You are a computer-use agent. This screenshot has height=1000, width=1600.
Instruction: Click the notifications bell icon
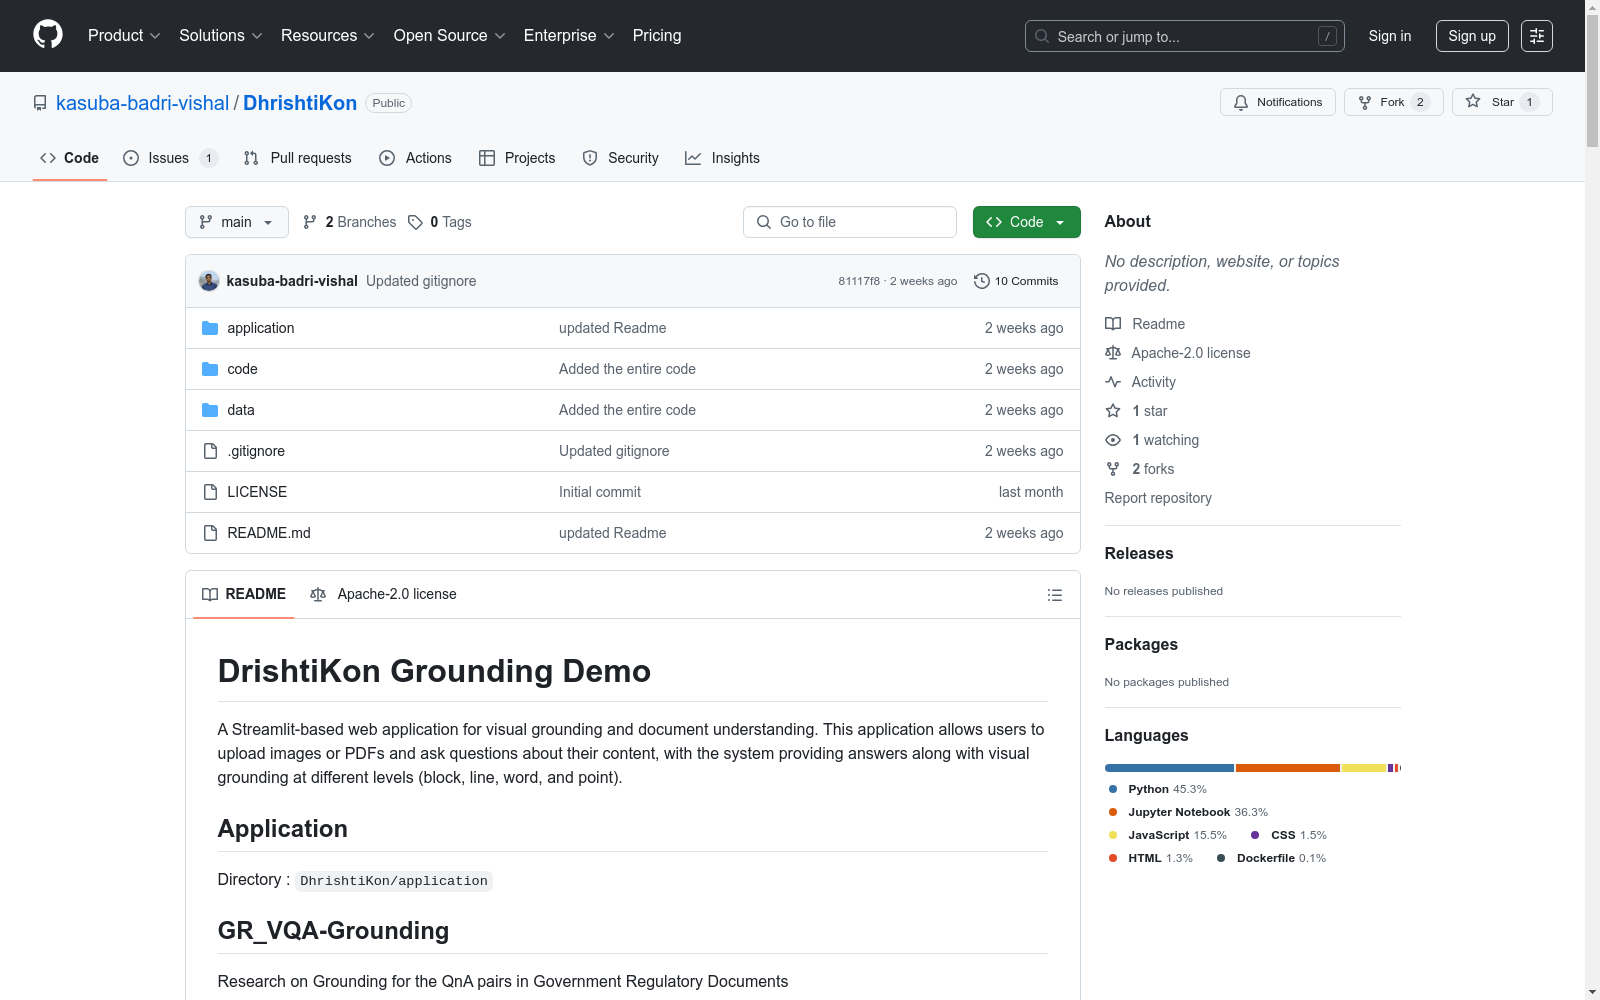pyautogui.click(x=1241, y=102)
